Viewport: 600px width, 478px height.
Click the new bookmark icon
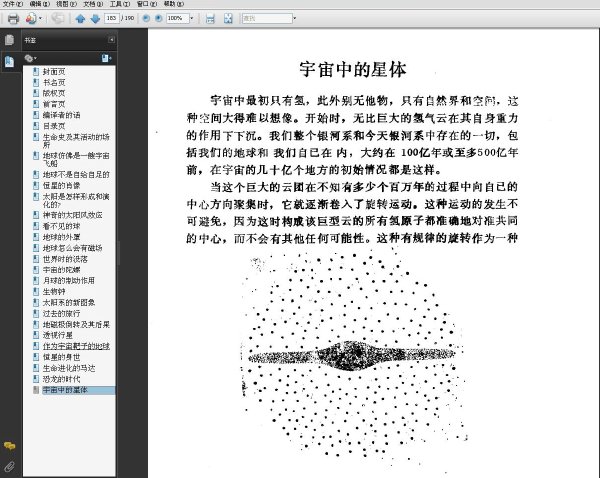106,58
